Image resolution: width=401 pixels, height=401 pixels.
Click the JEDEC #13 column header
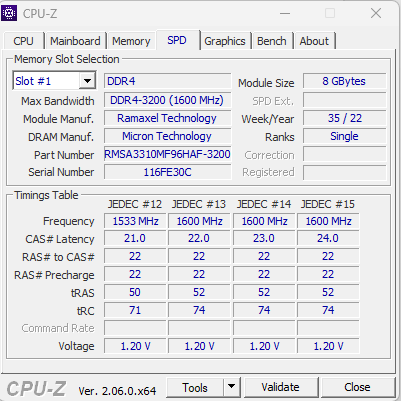coord(199,204)
